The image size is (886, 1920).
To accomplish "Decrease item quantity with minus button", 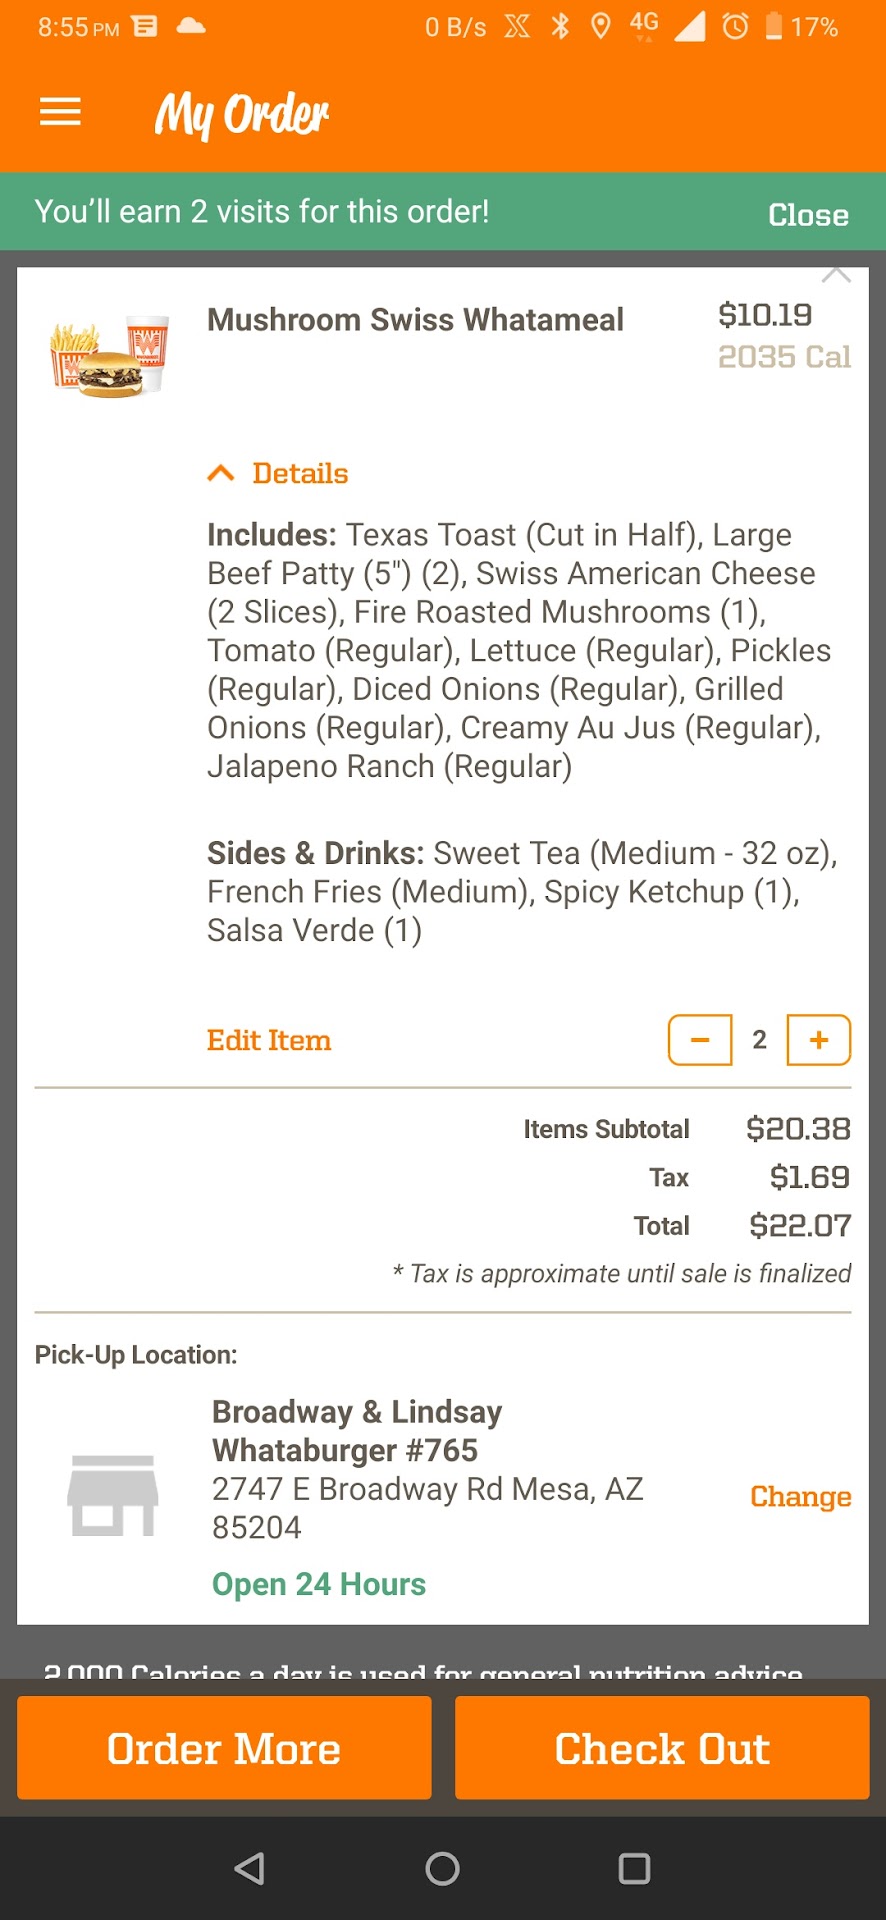I will [x=700, y=1040].
